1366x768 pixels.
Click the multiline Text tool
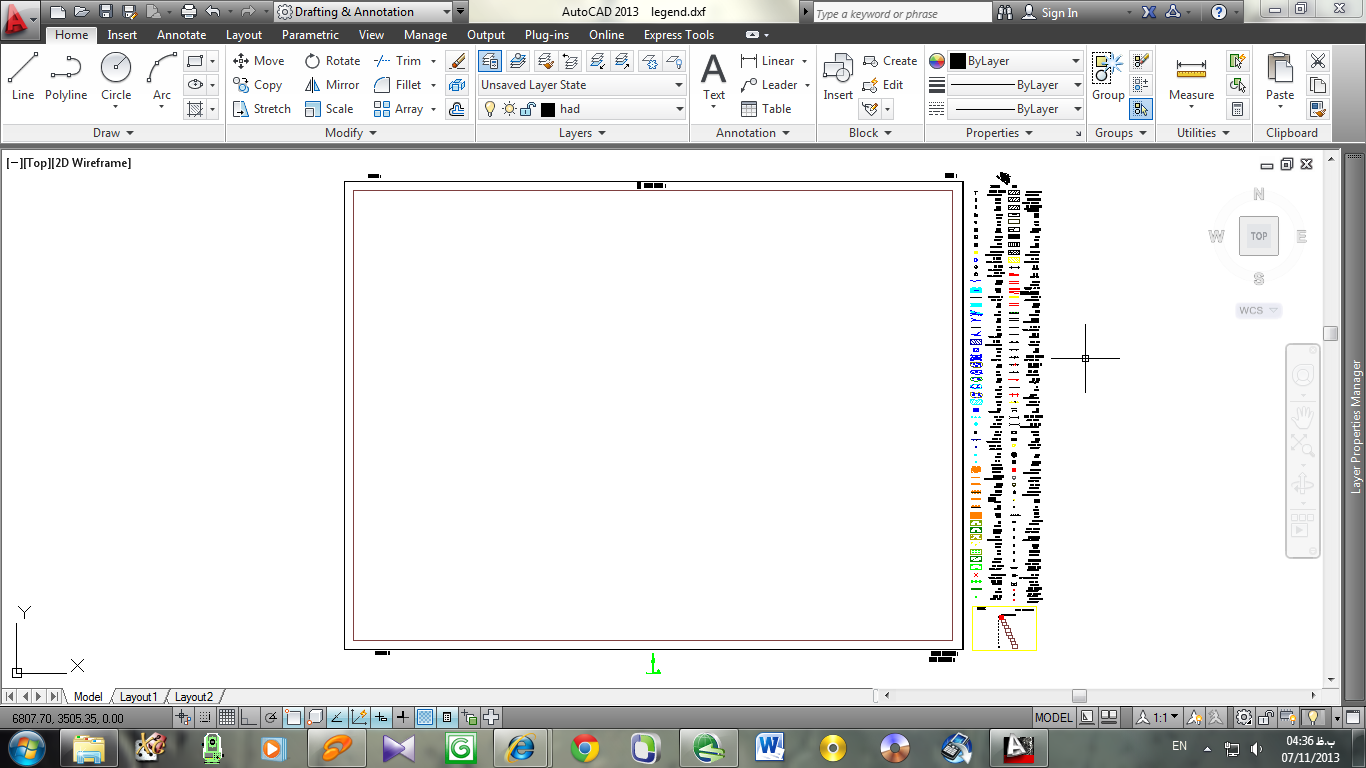[713, 78]
